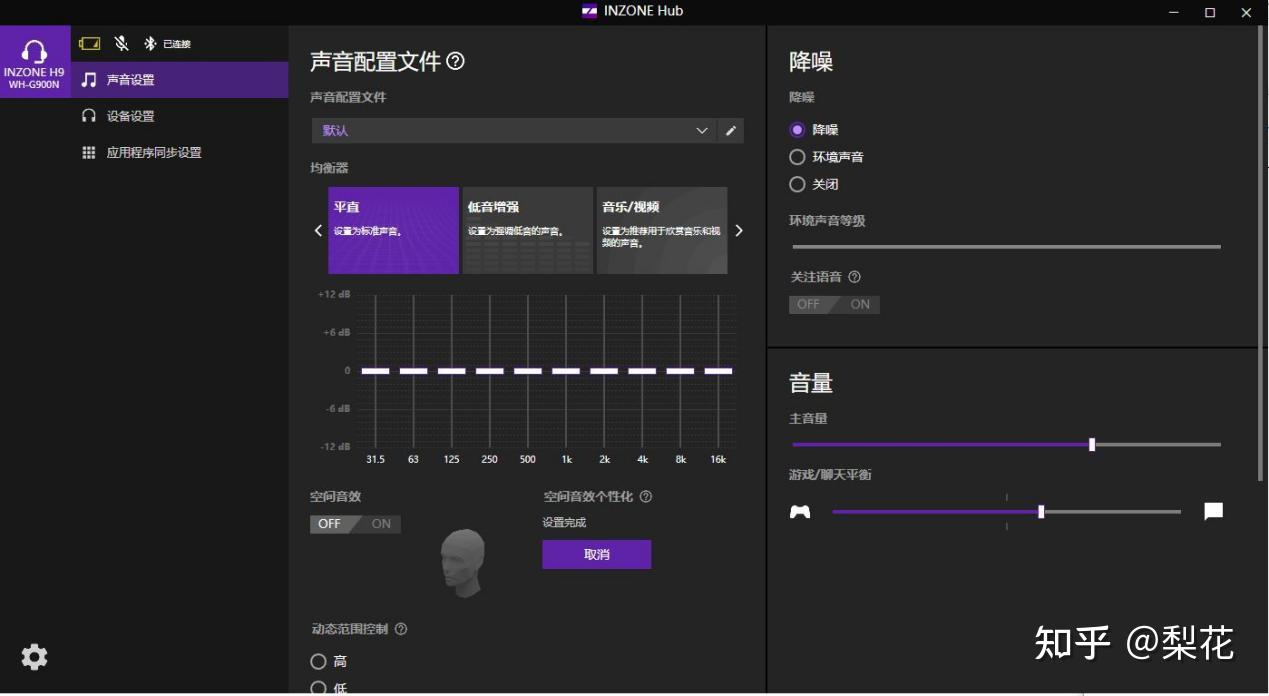
Task: Click the 1k equalizer band handle
Action: (566, 371)
